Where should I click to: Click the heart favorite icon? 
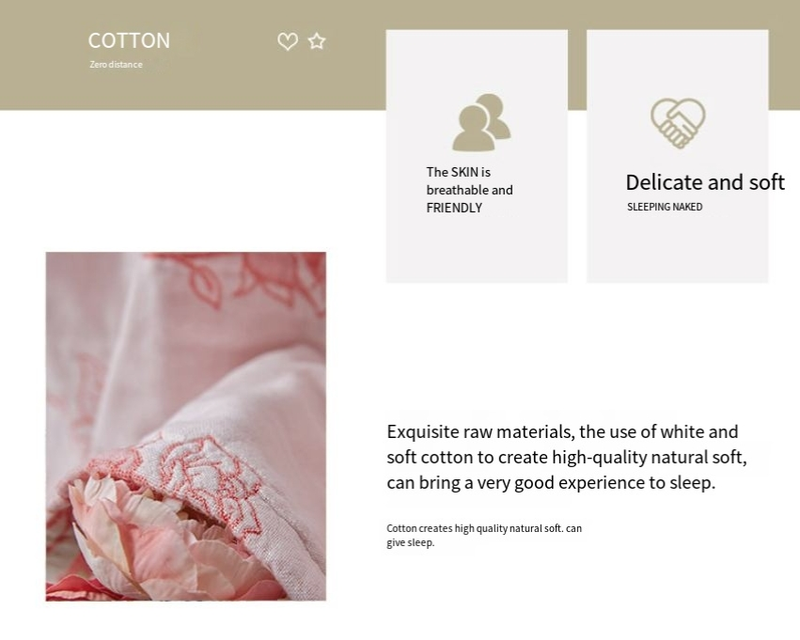[287, 41]
